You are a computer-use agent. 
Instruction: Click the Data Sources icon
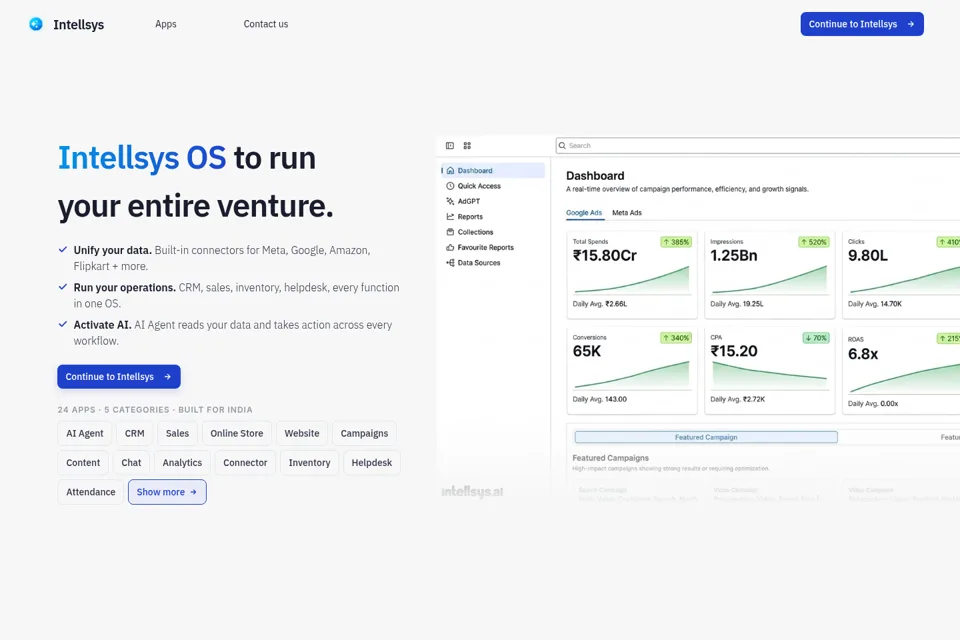click(x=451, y=262)
